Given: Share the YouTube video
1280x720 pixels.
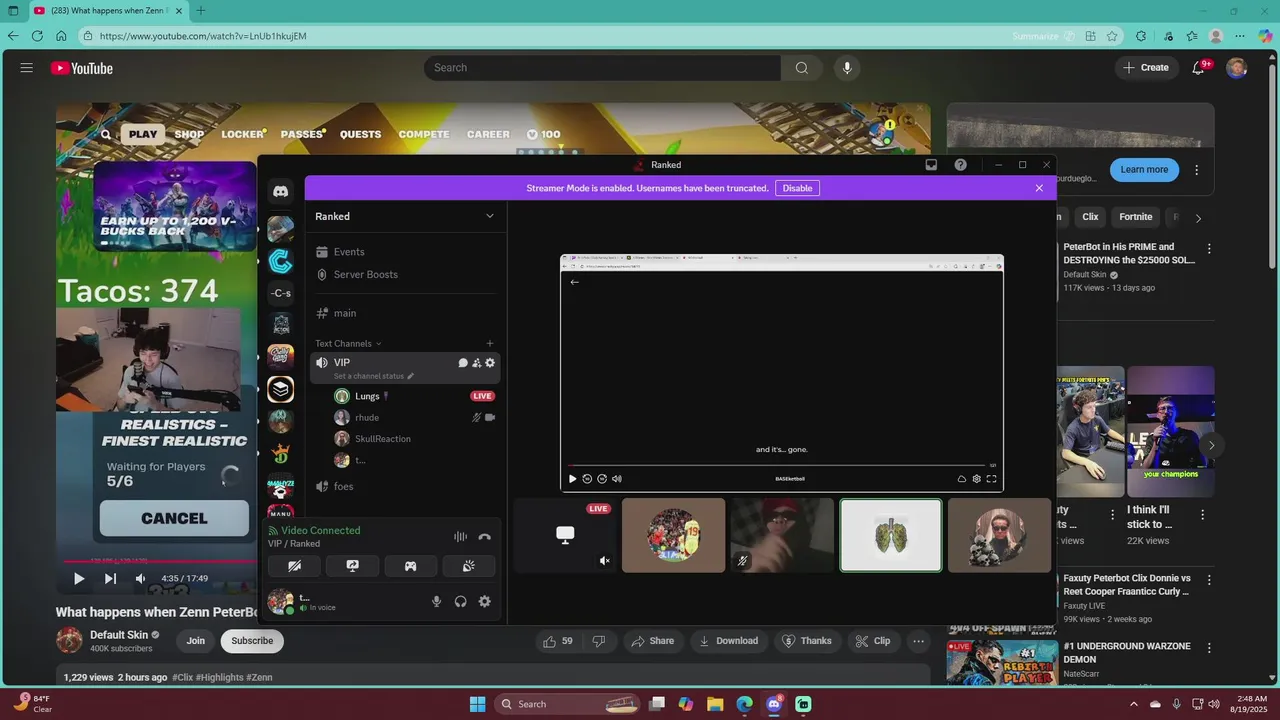Looking at the screenshot, I should click(x=651, y=641).
